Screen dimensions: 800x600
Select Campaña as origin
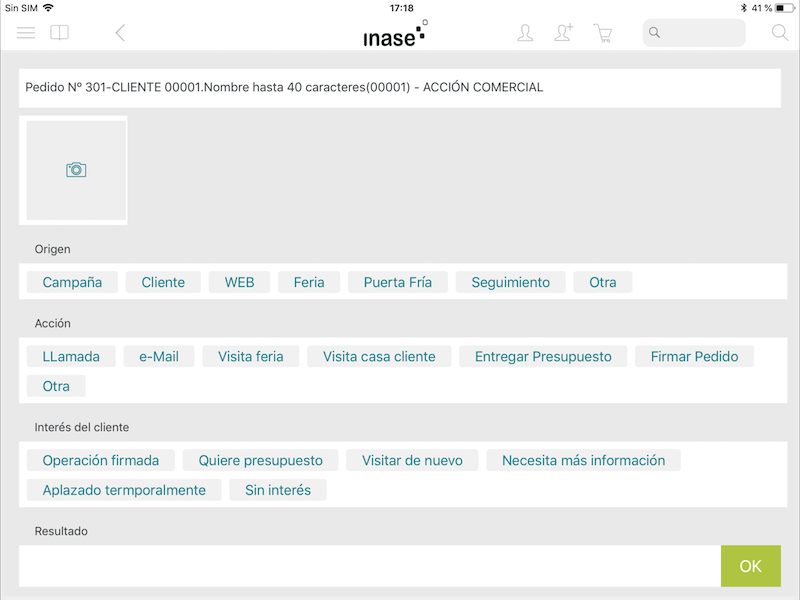72,282
